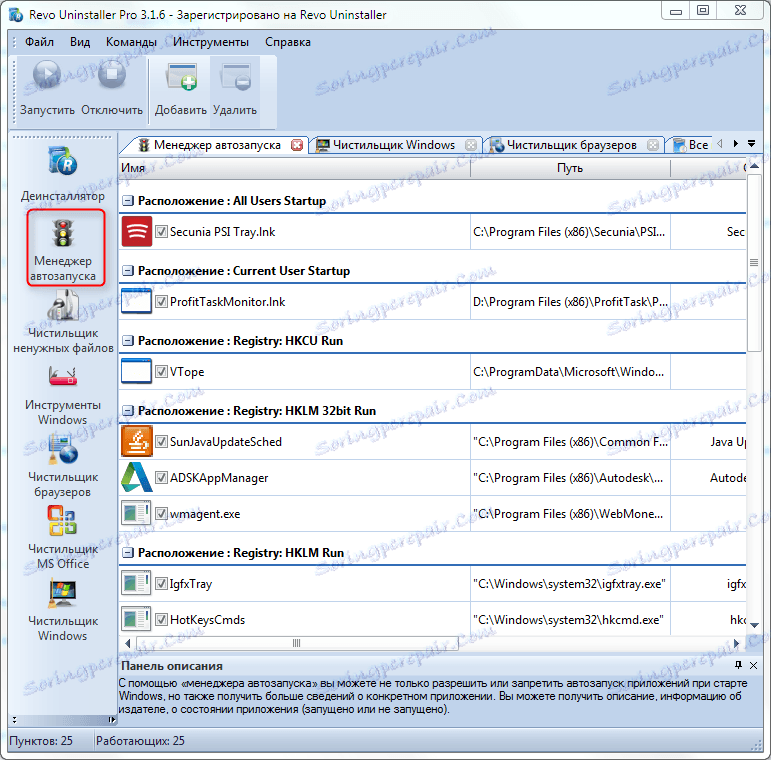Click the SunJavaUpdateSched Java icon
This screenshot has width=771, height=760.
(x=137, y=441)
